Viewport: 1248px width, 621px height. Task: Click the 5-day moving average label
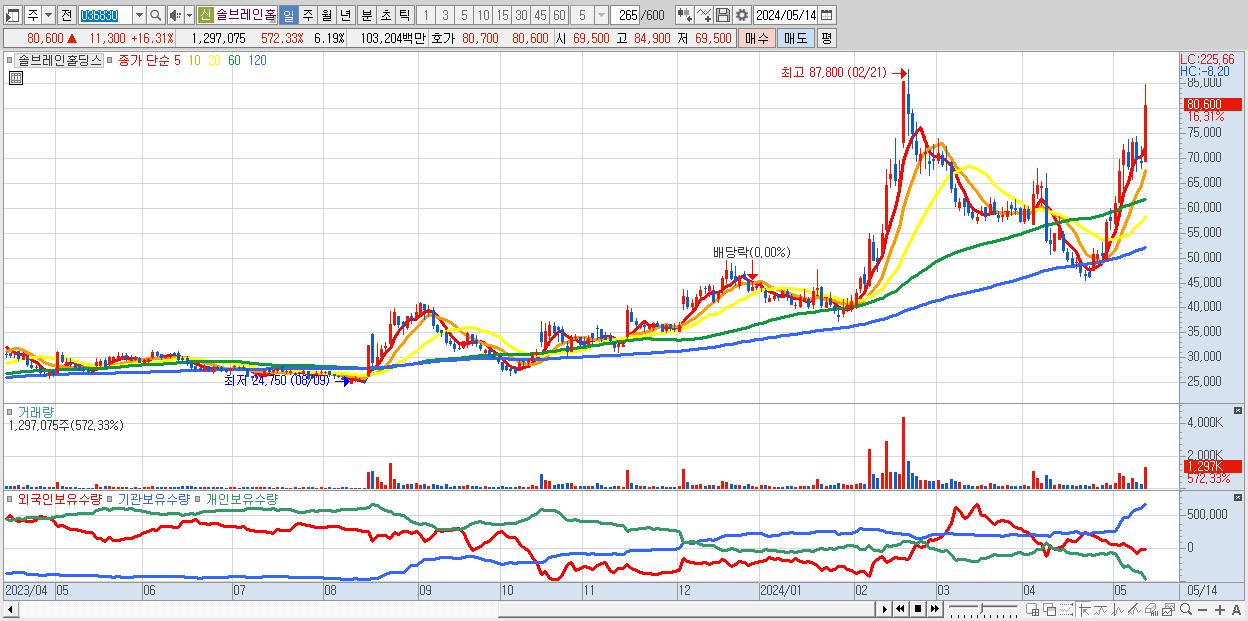tap(177, 60)
